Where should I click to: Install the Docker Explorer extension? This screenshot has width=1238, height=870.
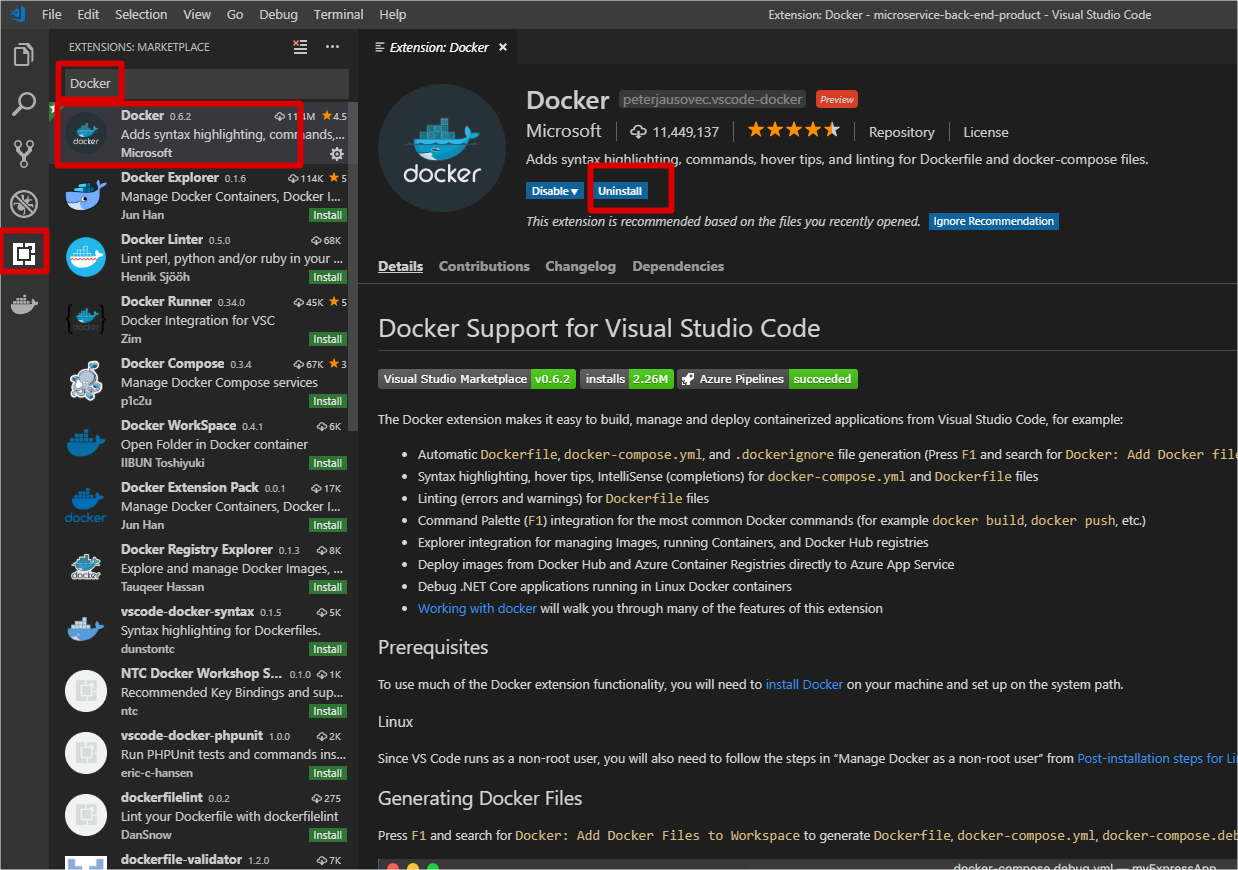pos(327,215)
